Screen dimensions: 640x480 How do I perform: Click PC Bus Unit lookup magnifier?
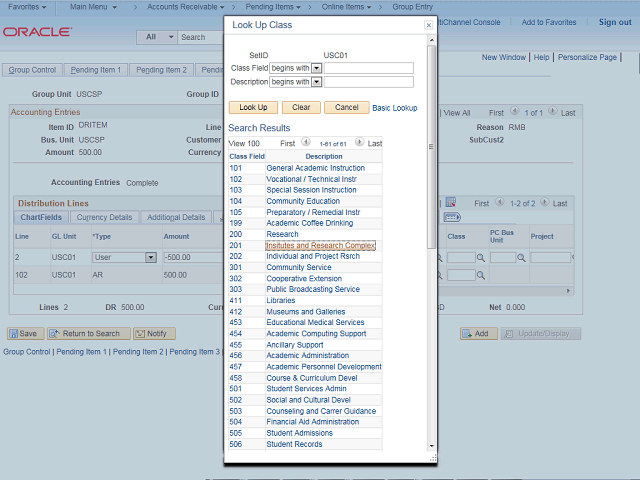click(x=521, y=258)
